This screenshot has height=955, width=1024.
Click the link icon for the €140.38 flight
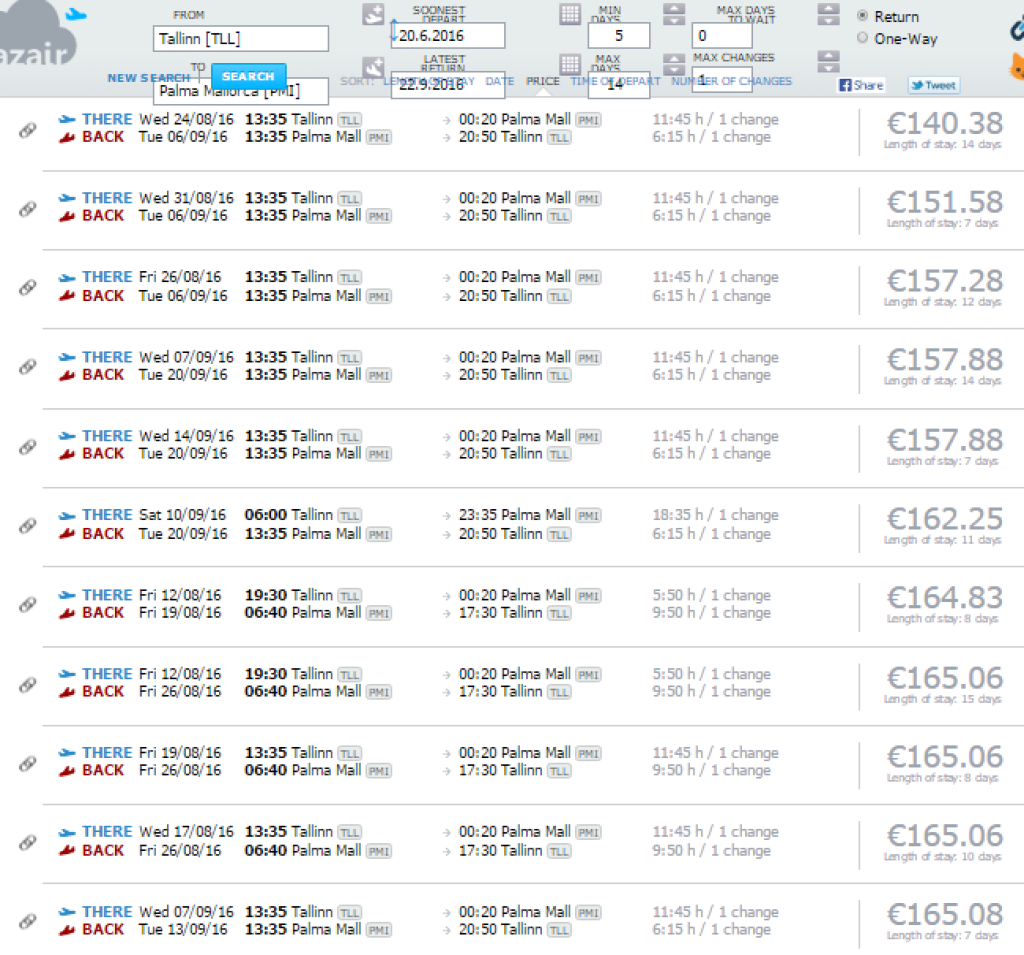28,129
